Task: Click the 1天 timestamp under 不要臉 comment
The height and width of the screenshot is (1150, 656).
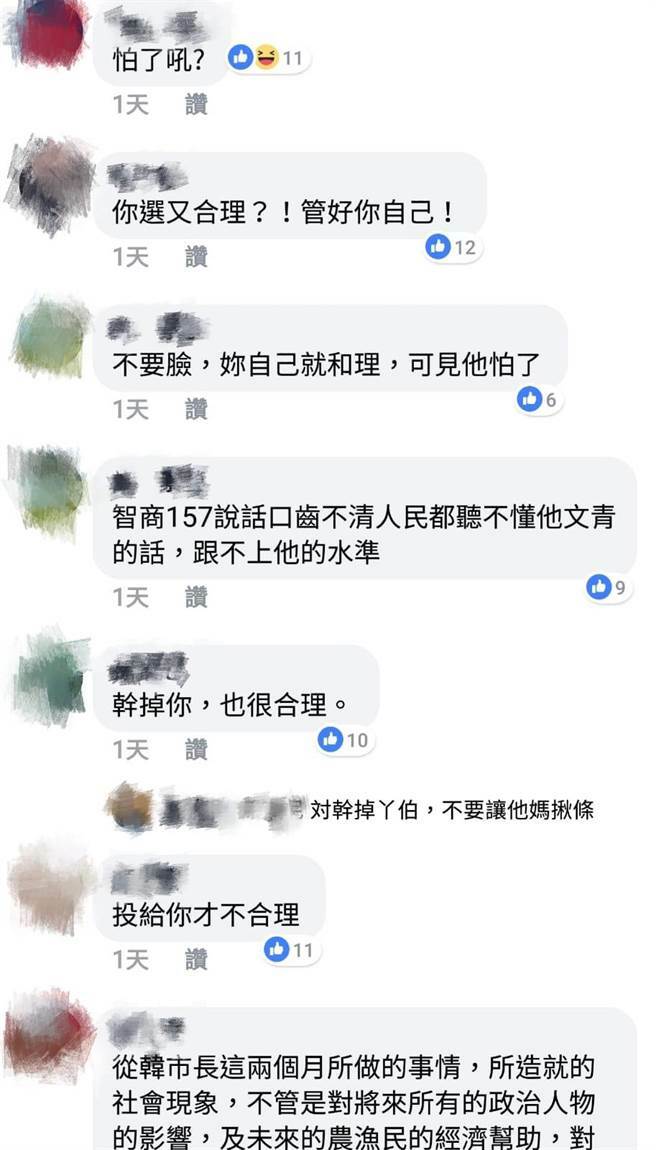Action: pos(131,409)
